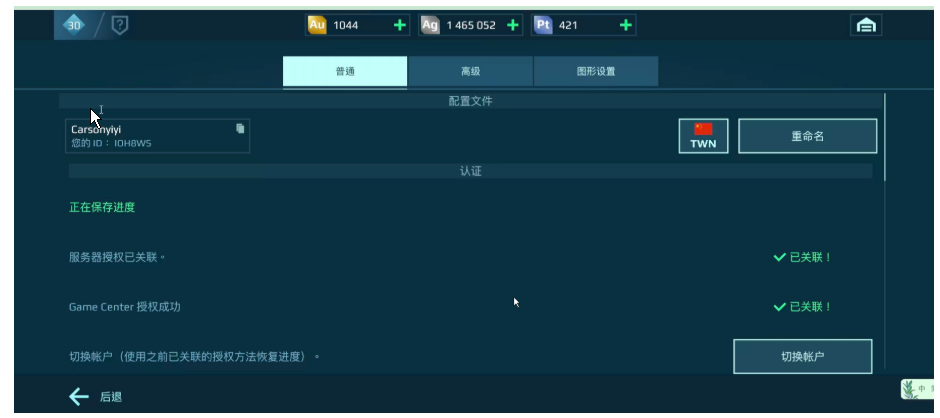Click the 1 465 052 silver amount
The width and height of the screenshot is (940, 418).
point(471,25)
